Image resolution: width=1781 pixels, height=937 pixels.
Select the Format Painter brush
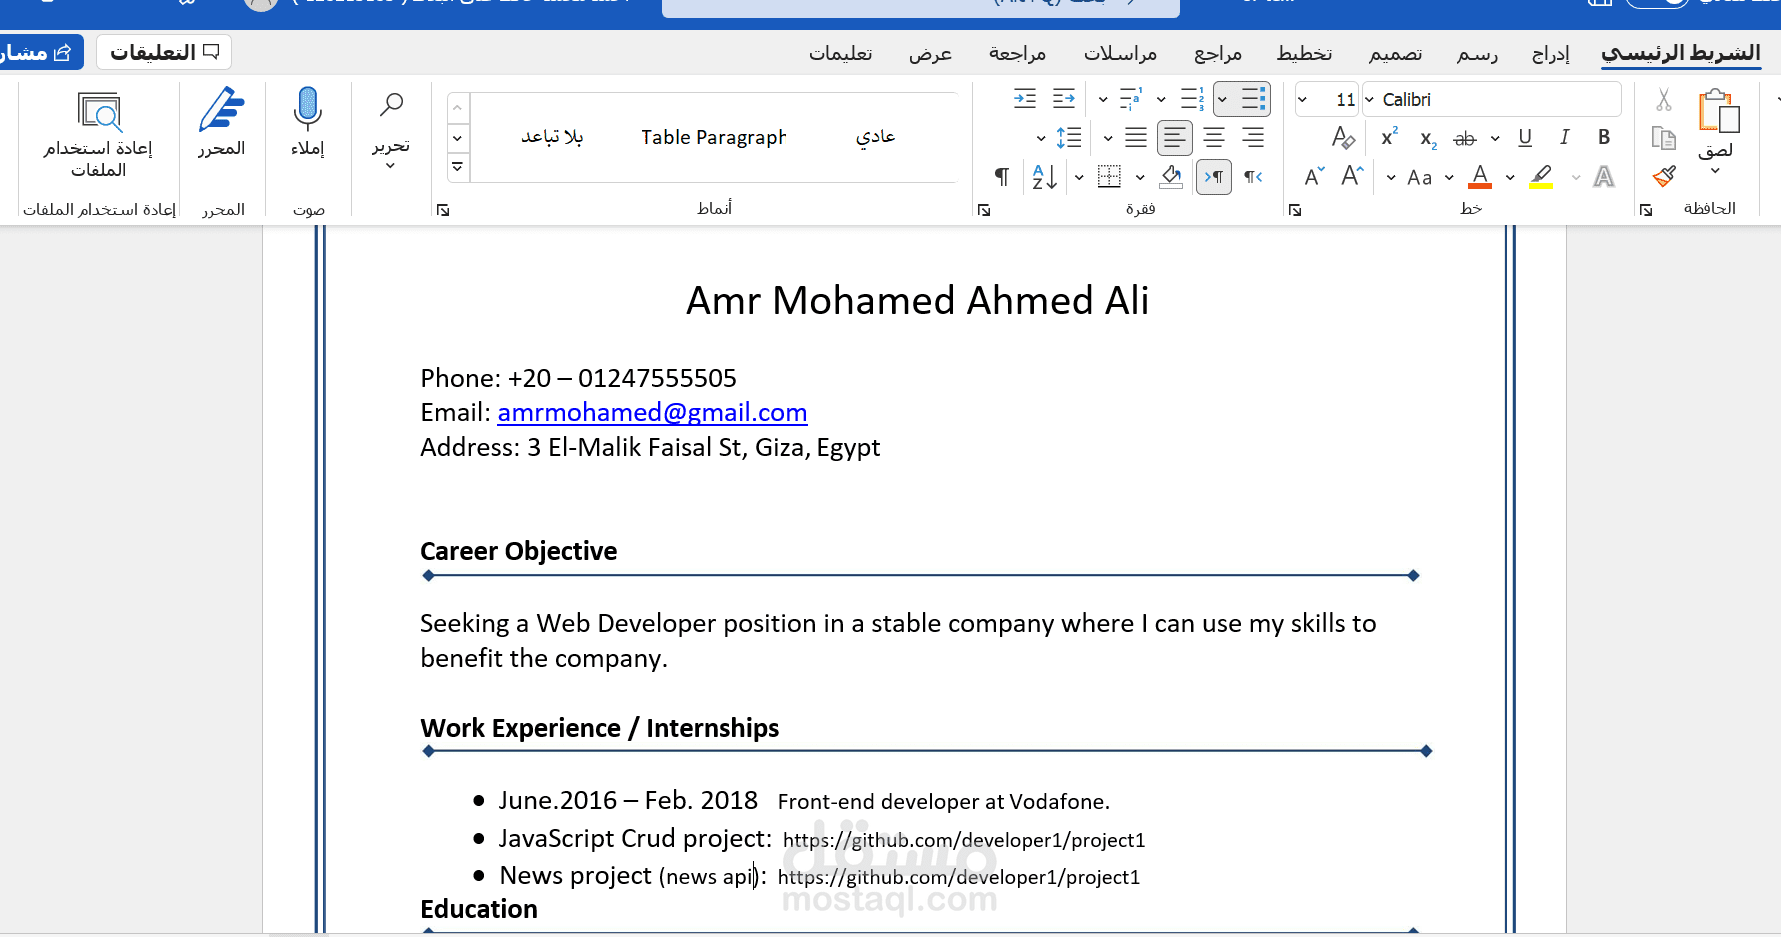point(1664,177)
